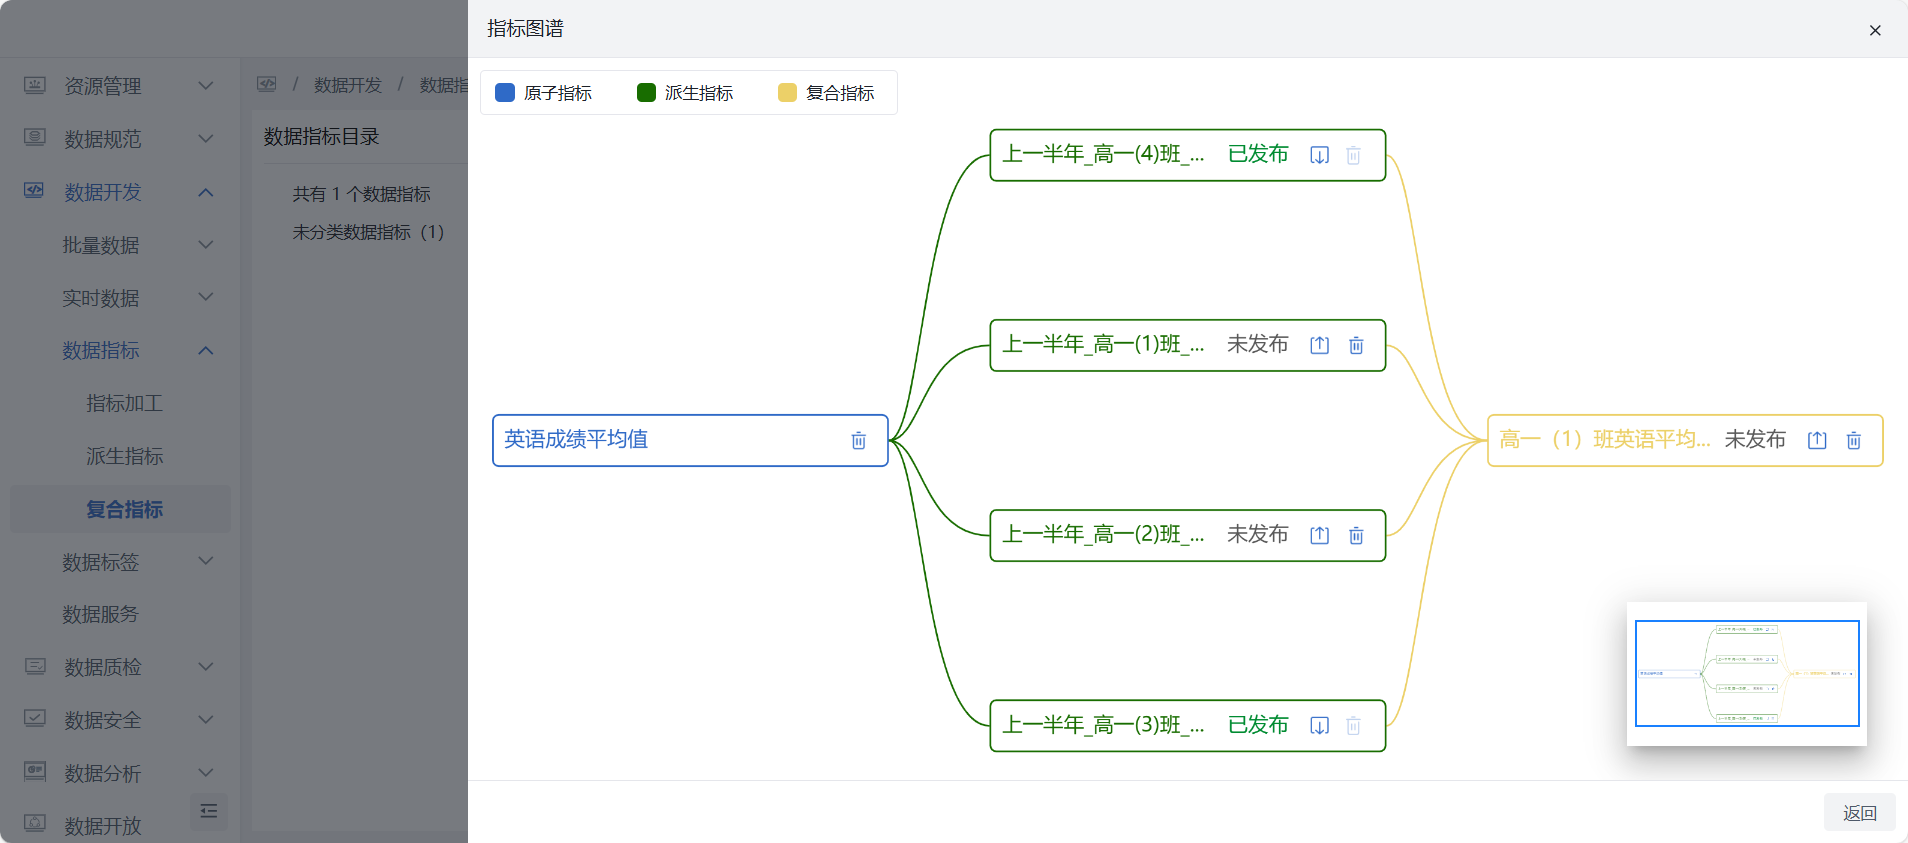Click 未发布 status on 高一(2)班 node
Image resolution: width=1908 pixels, height=843 pixels.
1258,534
